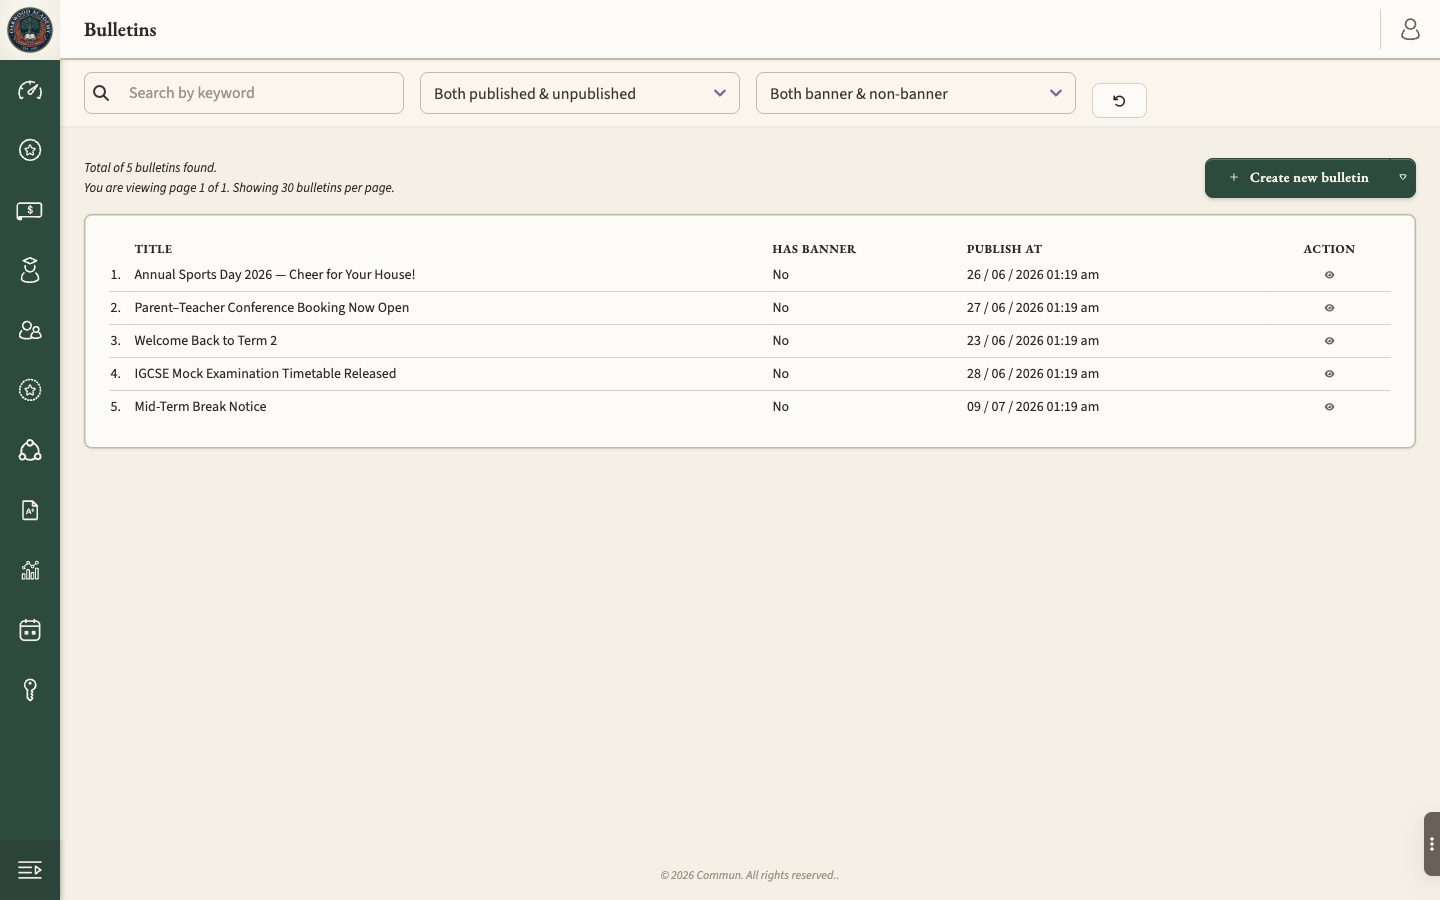Screen dimensions: 1440x900
Task: Open the calendar sidebar icon
Action: pos(30,630)
